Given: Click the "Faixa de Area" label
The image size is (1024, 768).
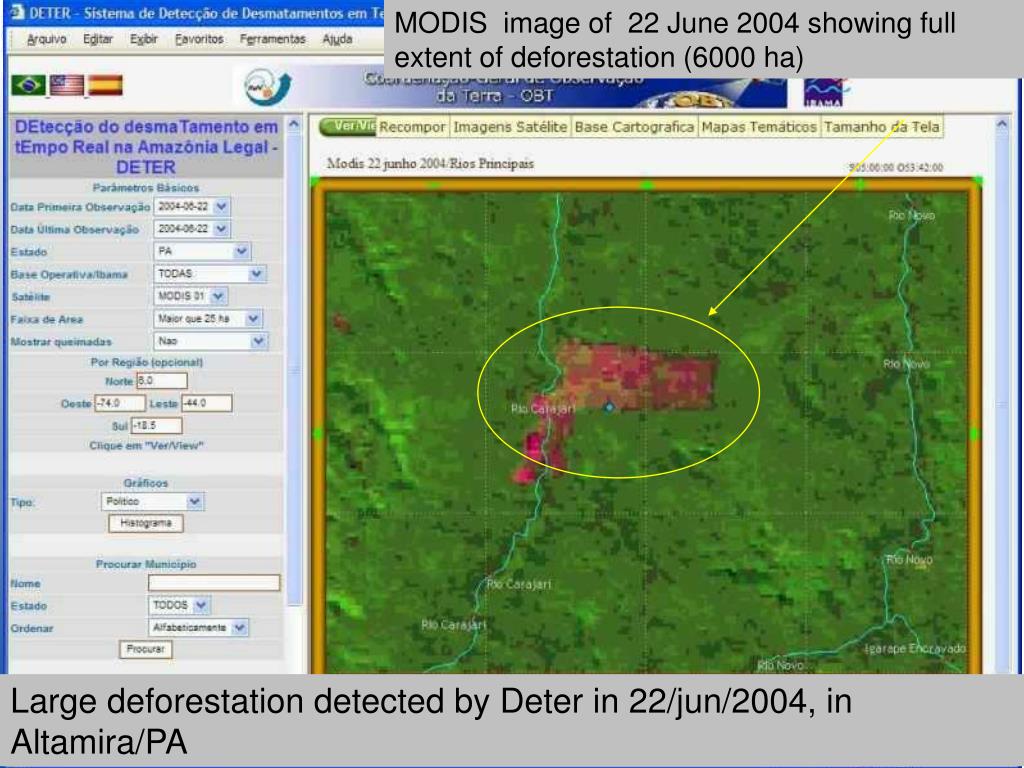Looking at the screenshot, I should [46, 319].
